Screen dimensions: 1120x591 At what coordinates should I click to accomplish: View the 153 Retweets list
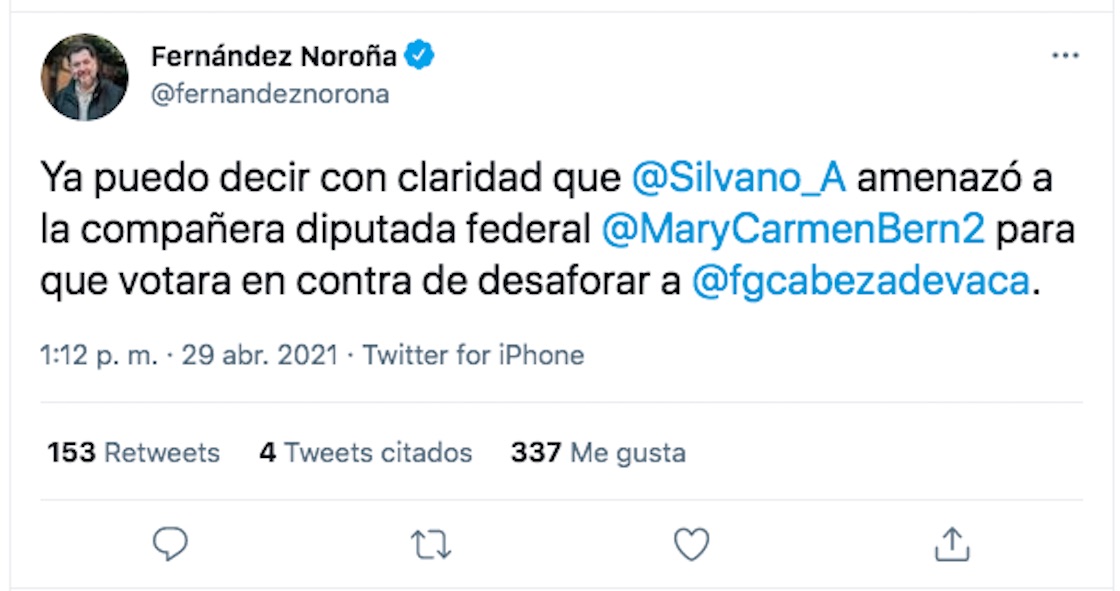133,452
